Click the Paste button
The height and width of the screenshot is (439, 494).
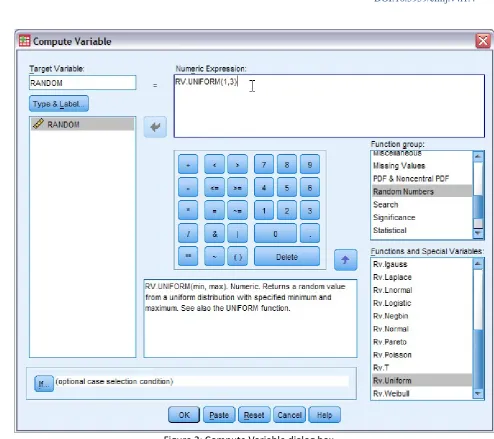(x=219, y=415)
